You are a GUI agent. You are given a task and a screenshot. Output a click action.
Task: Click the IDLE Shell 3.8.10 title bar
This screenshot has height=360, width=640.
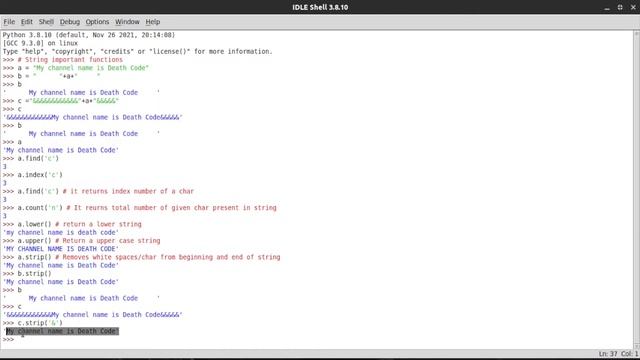pos(320,7)
